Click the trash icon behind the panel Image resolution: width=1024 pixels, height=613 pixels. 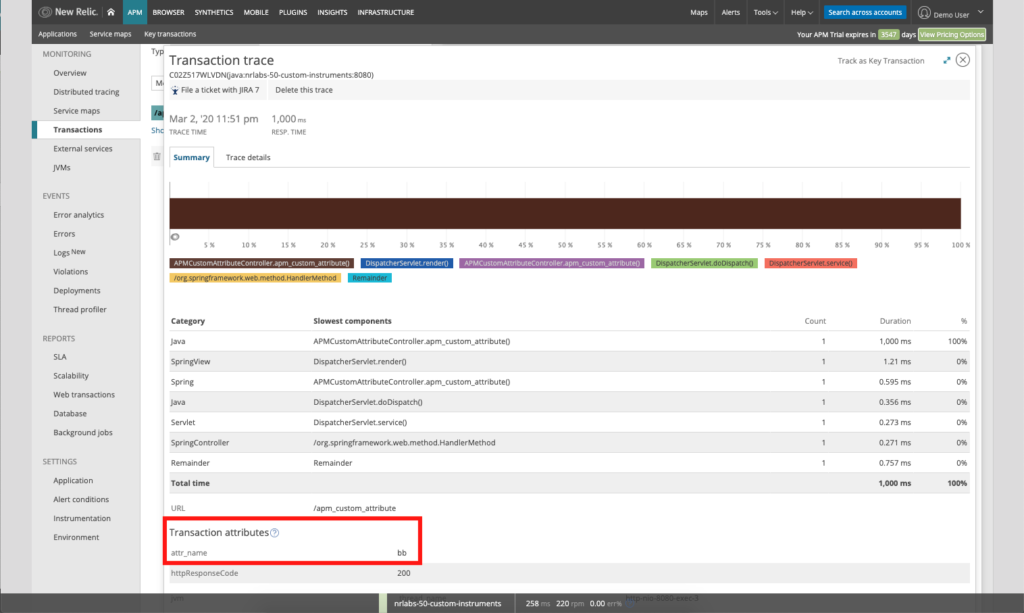[x=157, y=156]
